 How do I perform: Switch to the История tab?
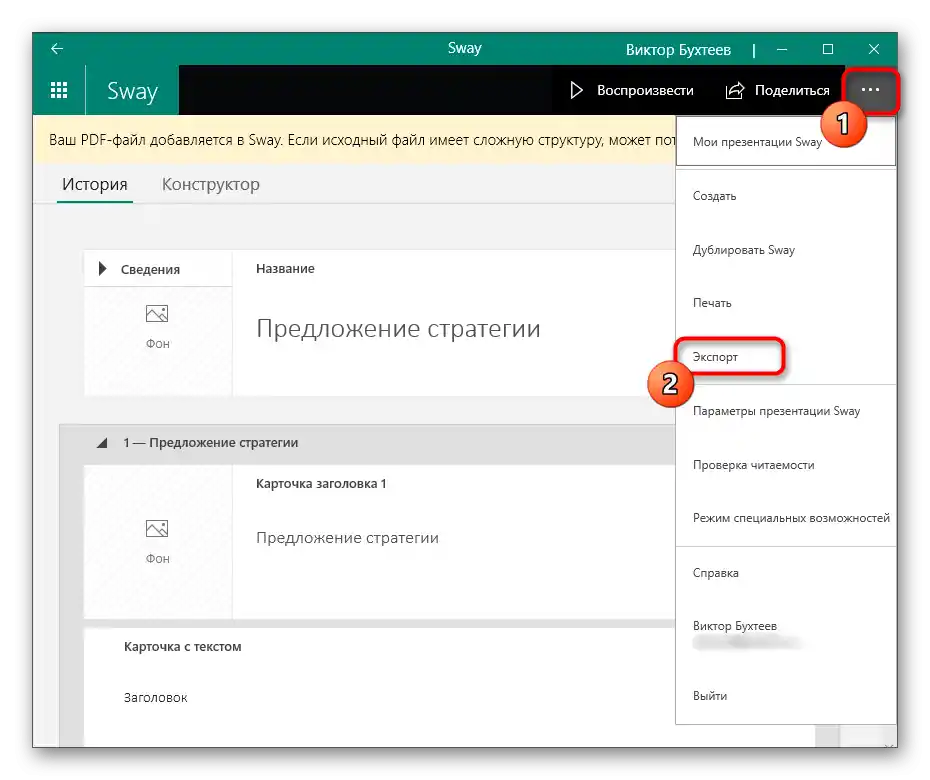[x=95, y=184]
